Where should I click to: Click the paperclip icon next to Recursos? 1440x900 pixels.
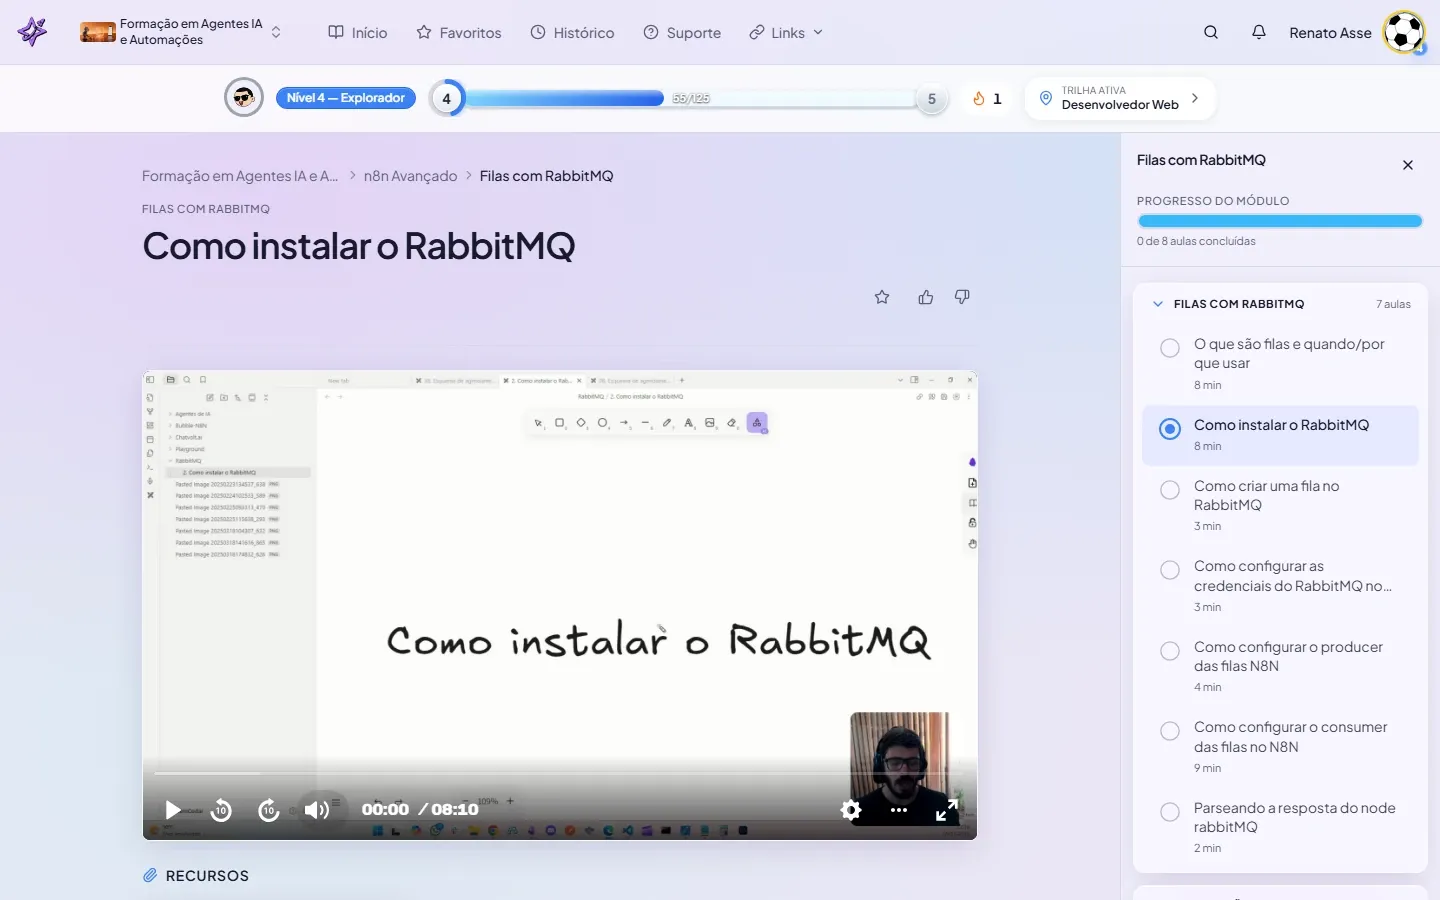[x=150, y=875]
